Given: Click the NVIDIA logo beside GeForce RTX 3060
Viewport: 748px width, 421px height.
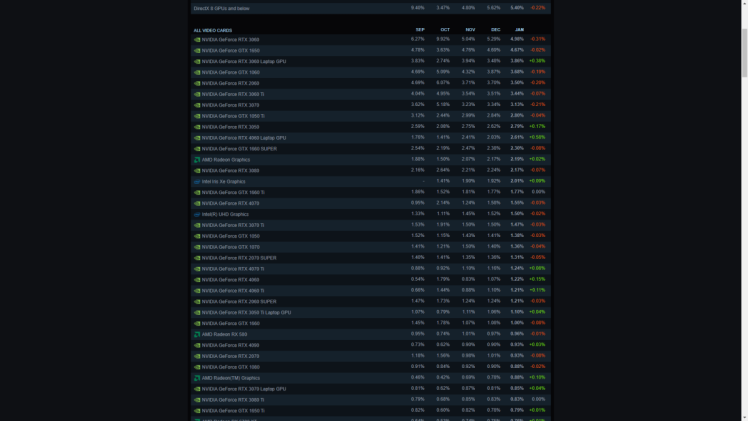Looking at the screenshot, I should tap(197, 40).
